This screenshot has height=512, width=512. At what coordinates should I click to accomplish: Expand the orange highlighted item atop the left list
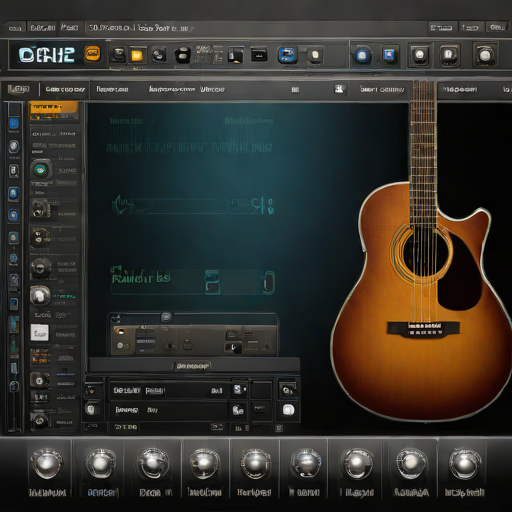pos(54,110)
